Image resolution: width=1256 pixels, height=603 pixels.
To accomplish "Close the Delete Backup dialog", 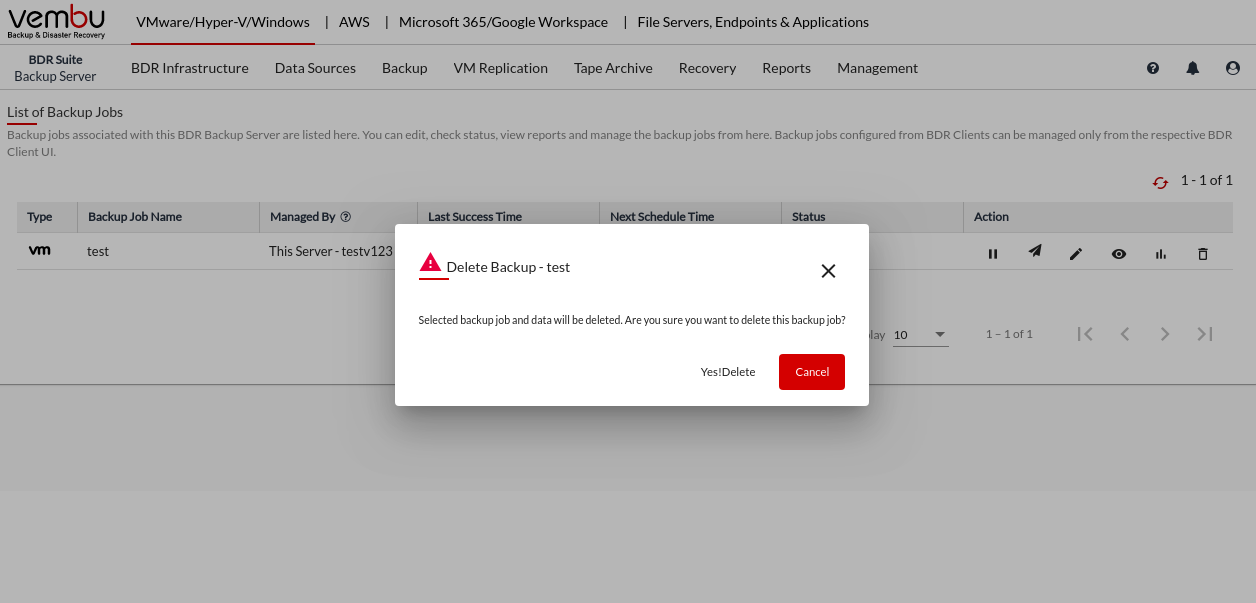I will tap(828, 271).
